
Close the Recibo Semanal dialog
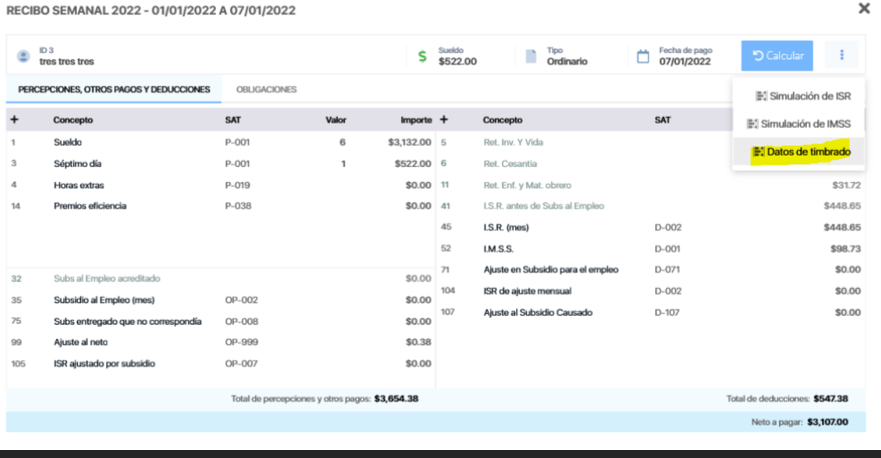(864, 9)
